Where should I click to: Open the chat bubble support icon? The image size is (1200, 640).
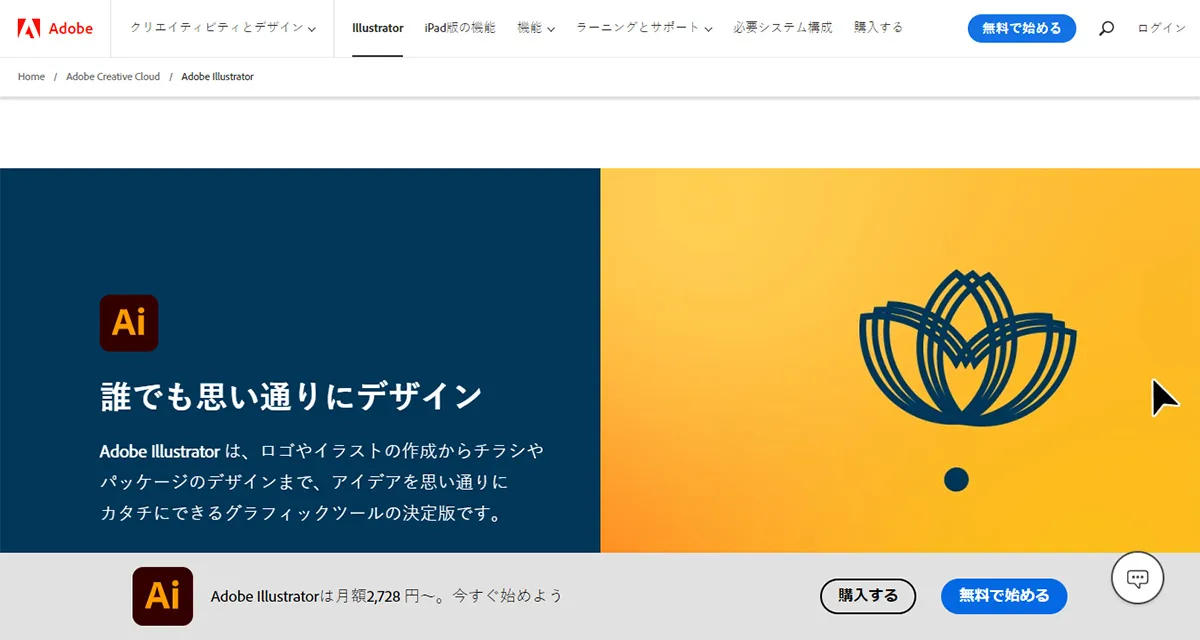pyautogui.click(x=1137, y=578)
